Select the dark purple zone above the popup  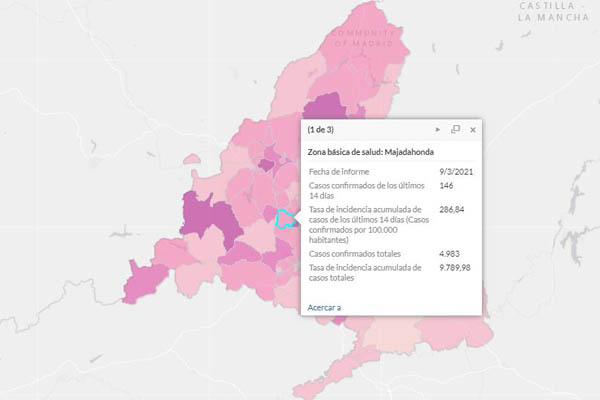tap(327, 108)
